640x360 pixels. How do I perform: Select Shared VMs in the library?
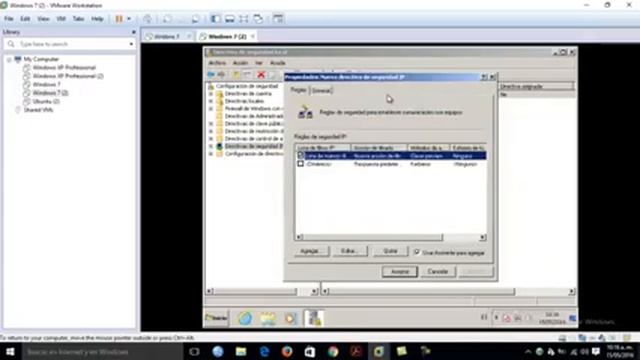pyautogui.click(x=38, y=110)
